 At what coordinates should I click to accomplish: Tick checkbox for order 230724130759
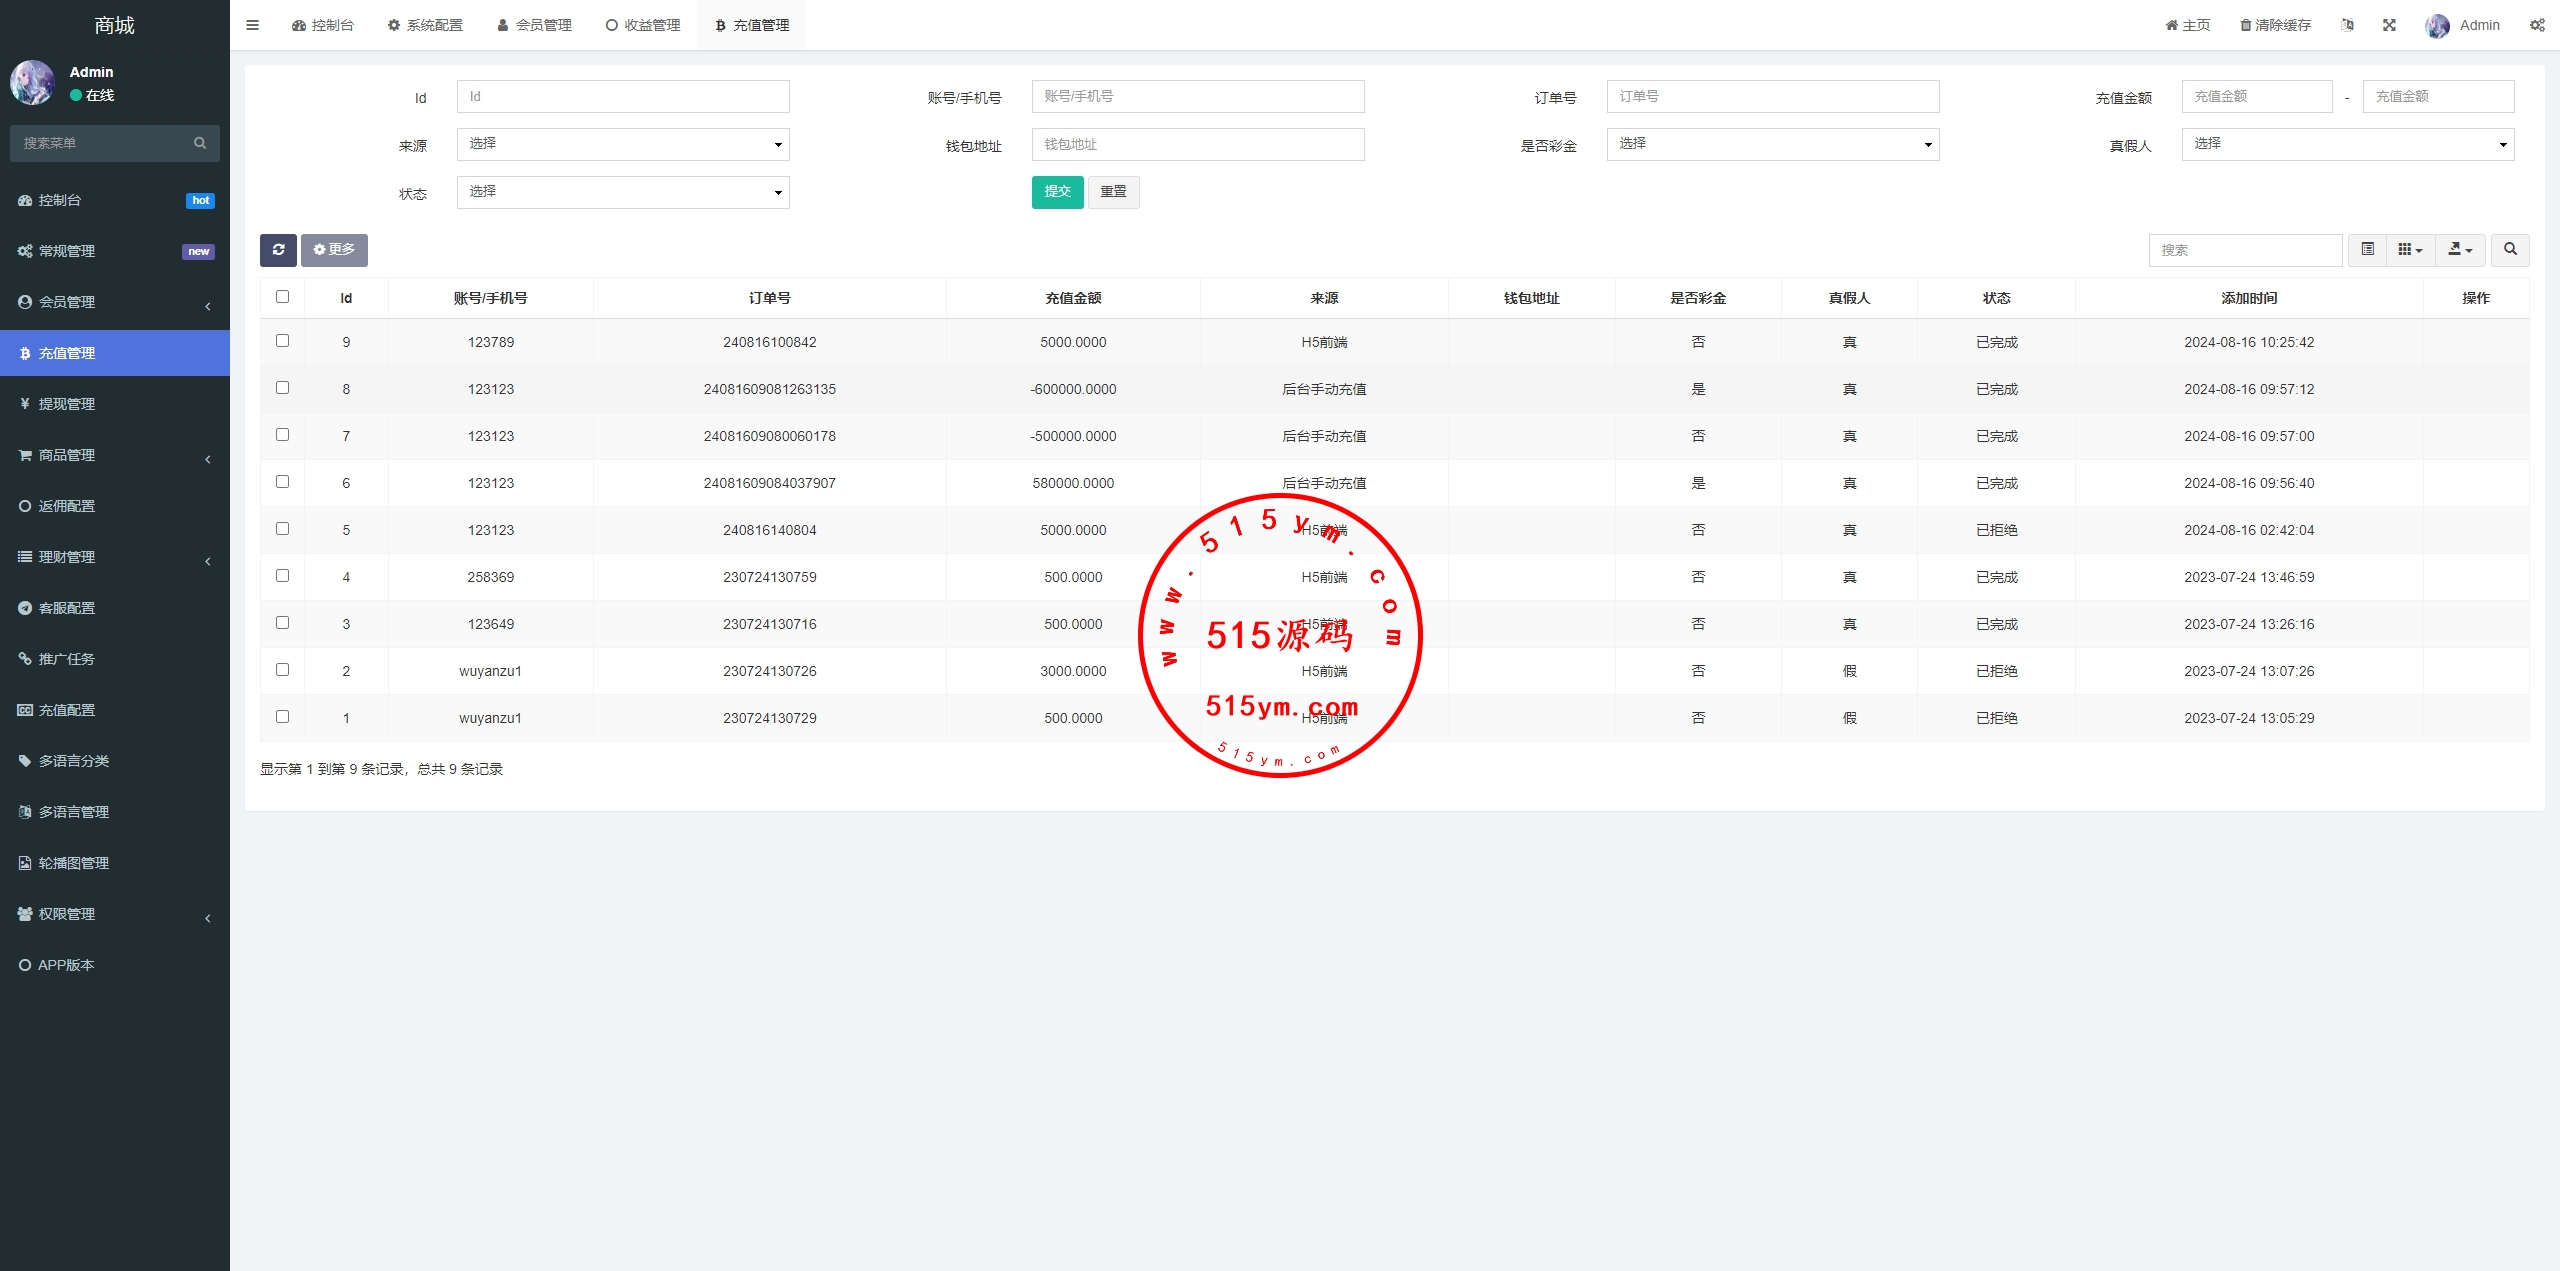282,576
